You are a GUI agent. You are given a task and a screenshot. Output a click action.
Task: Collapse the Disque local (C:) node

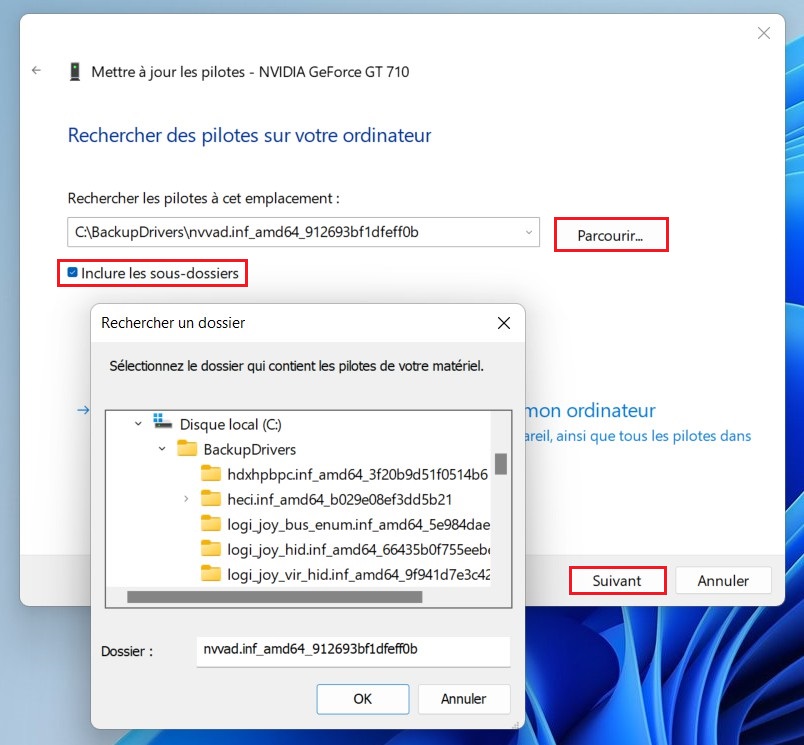[x=138, y=424]
